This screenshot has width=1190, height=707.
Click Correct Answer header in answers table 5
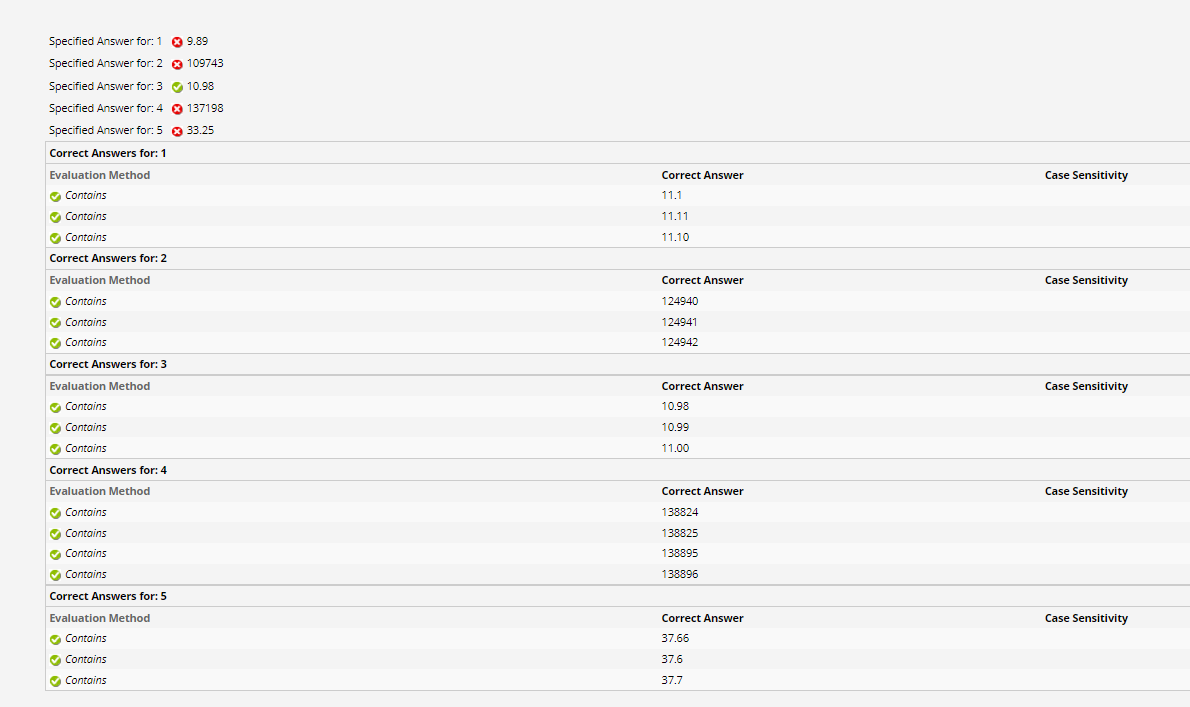click(x=702, y=618)
